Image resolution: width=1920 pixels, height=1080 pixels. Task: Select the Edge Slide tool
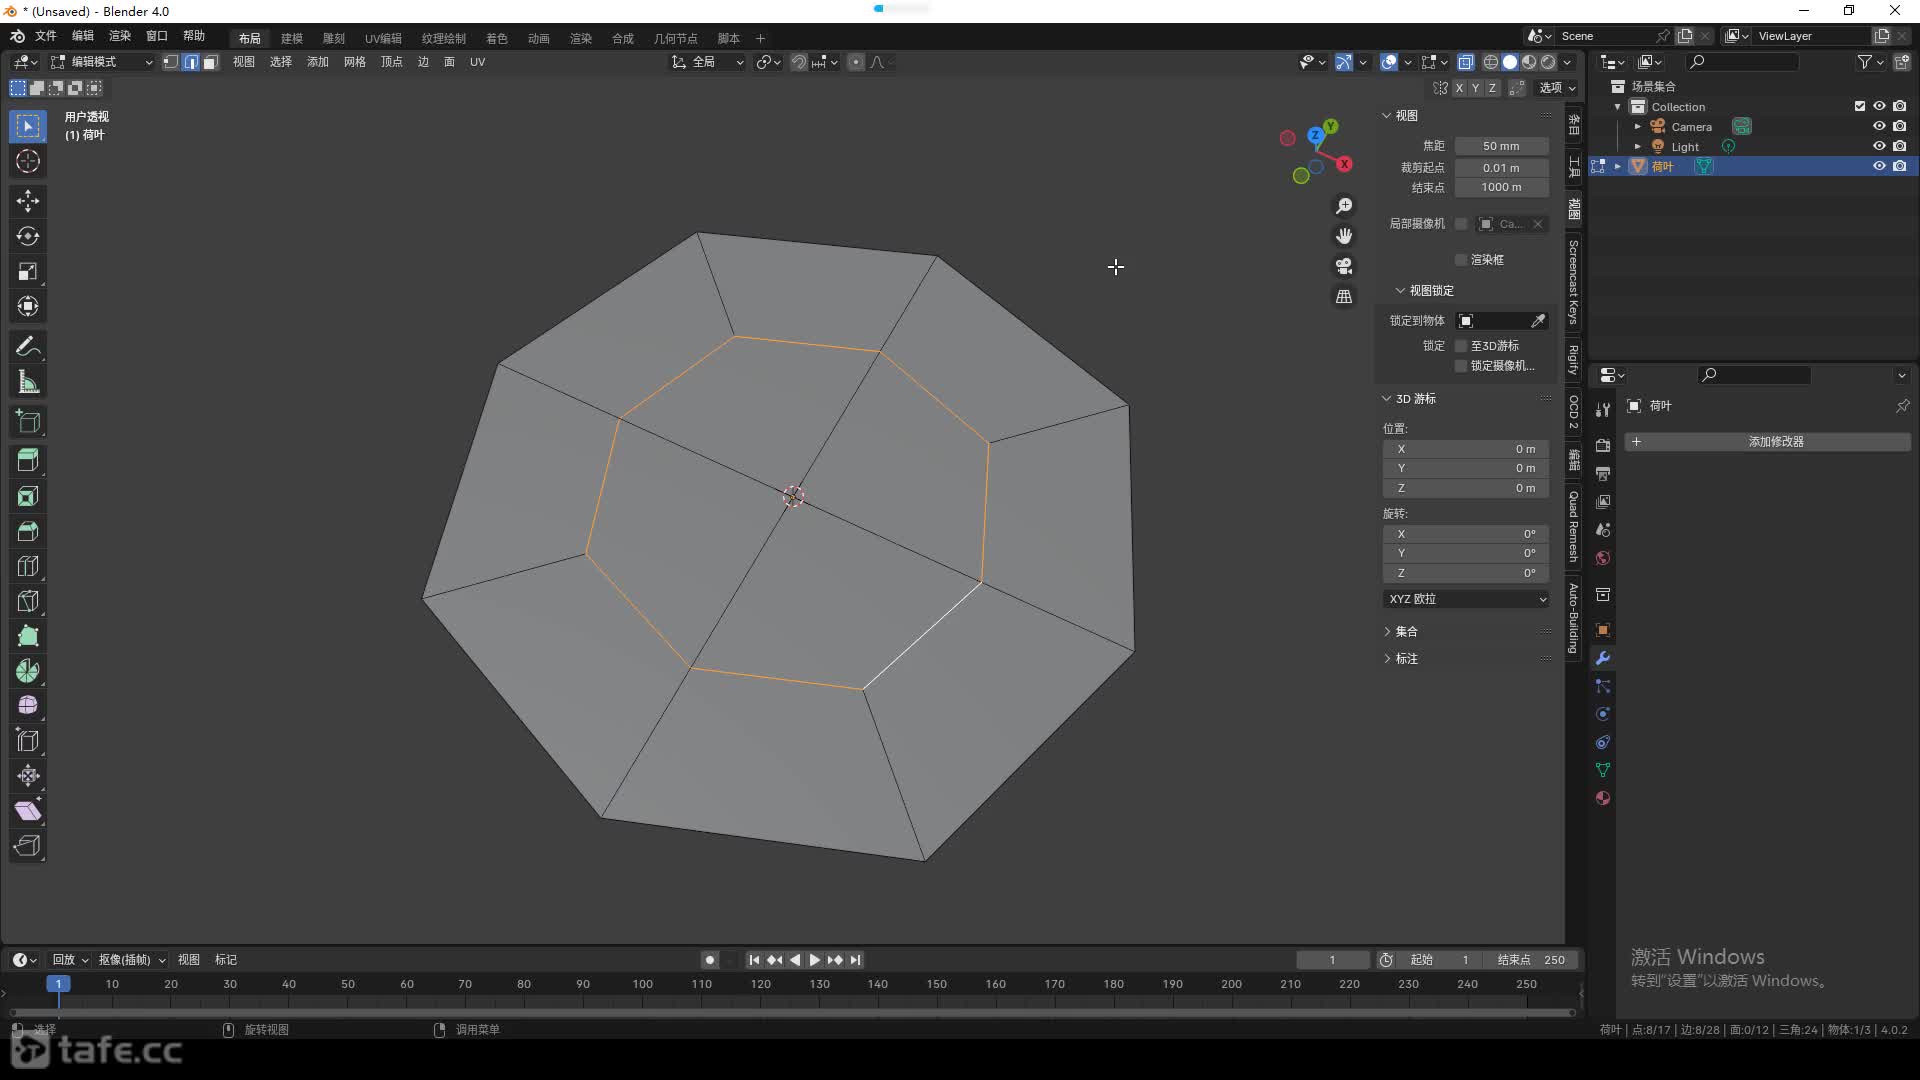coord(28,741)
